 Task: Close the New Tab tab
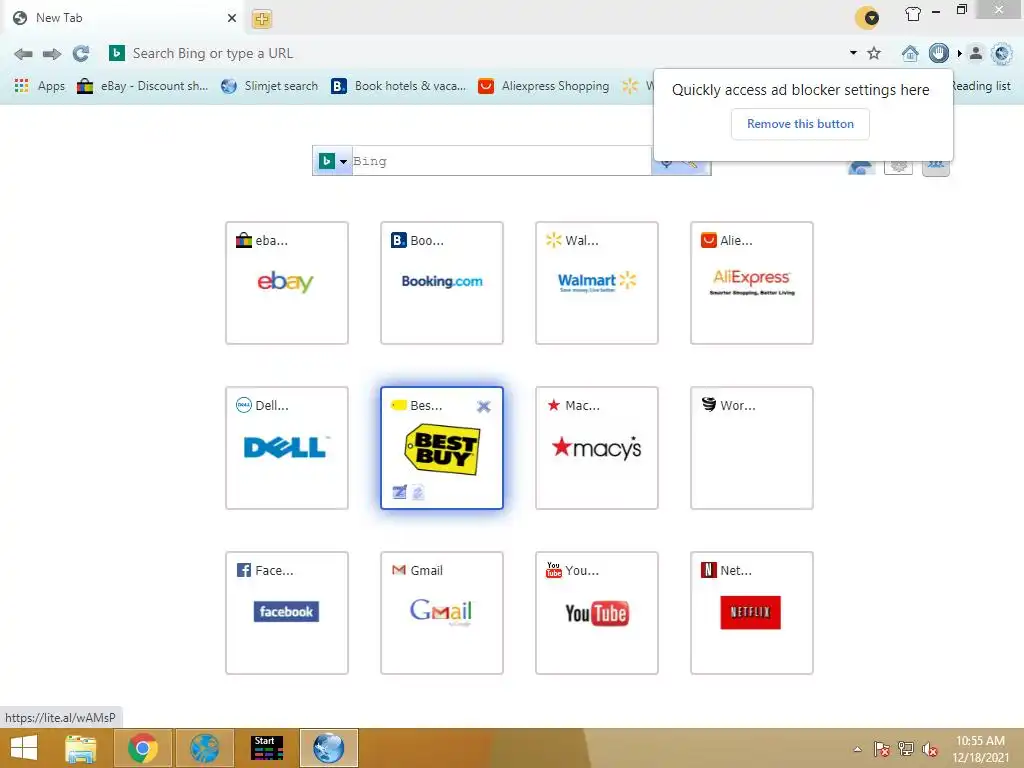tap(232, 18)
